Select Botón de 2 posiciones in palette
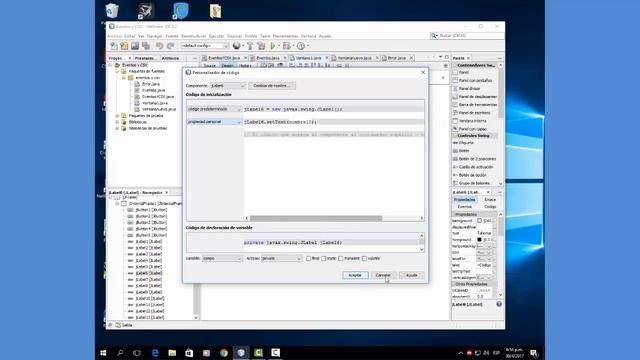 [x=474, y=159]
